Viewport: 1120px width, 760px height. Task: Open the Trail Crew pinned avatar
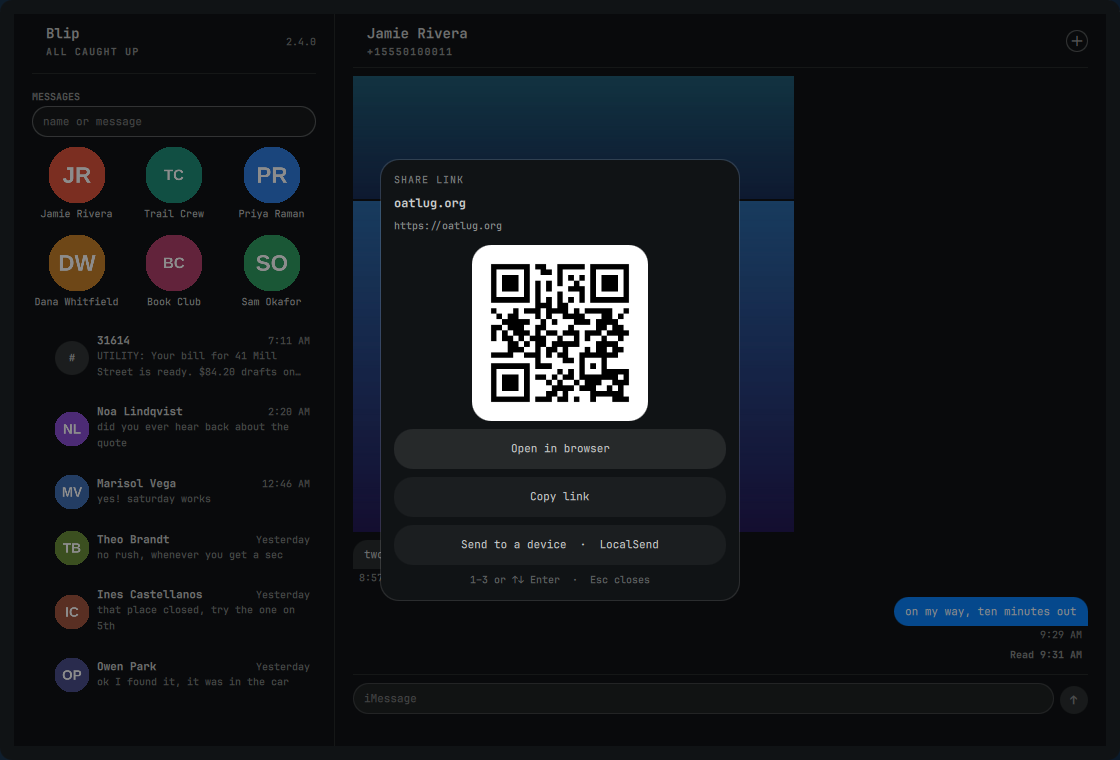pyautogui.click(x=174, y=175)
